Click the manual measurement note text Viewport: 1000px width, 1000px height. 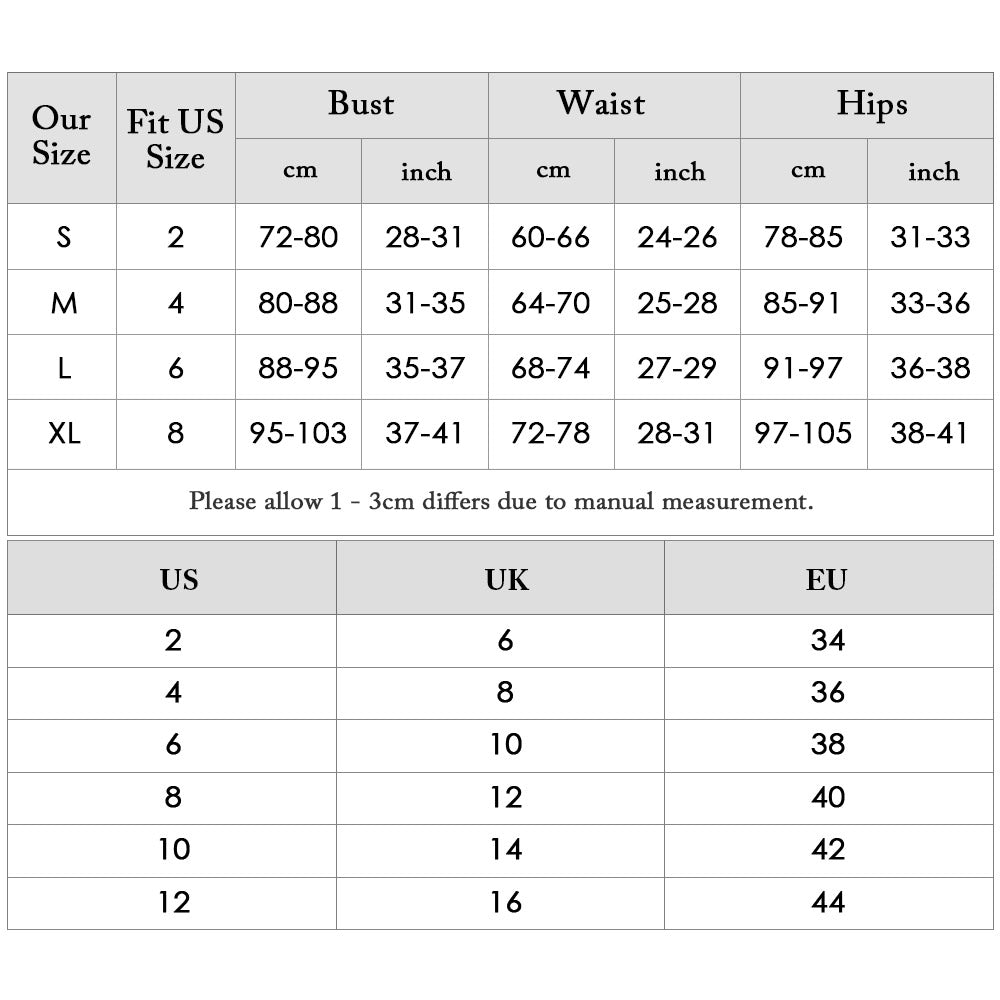[x=501, y=501]
